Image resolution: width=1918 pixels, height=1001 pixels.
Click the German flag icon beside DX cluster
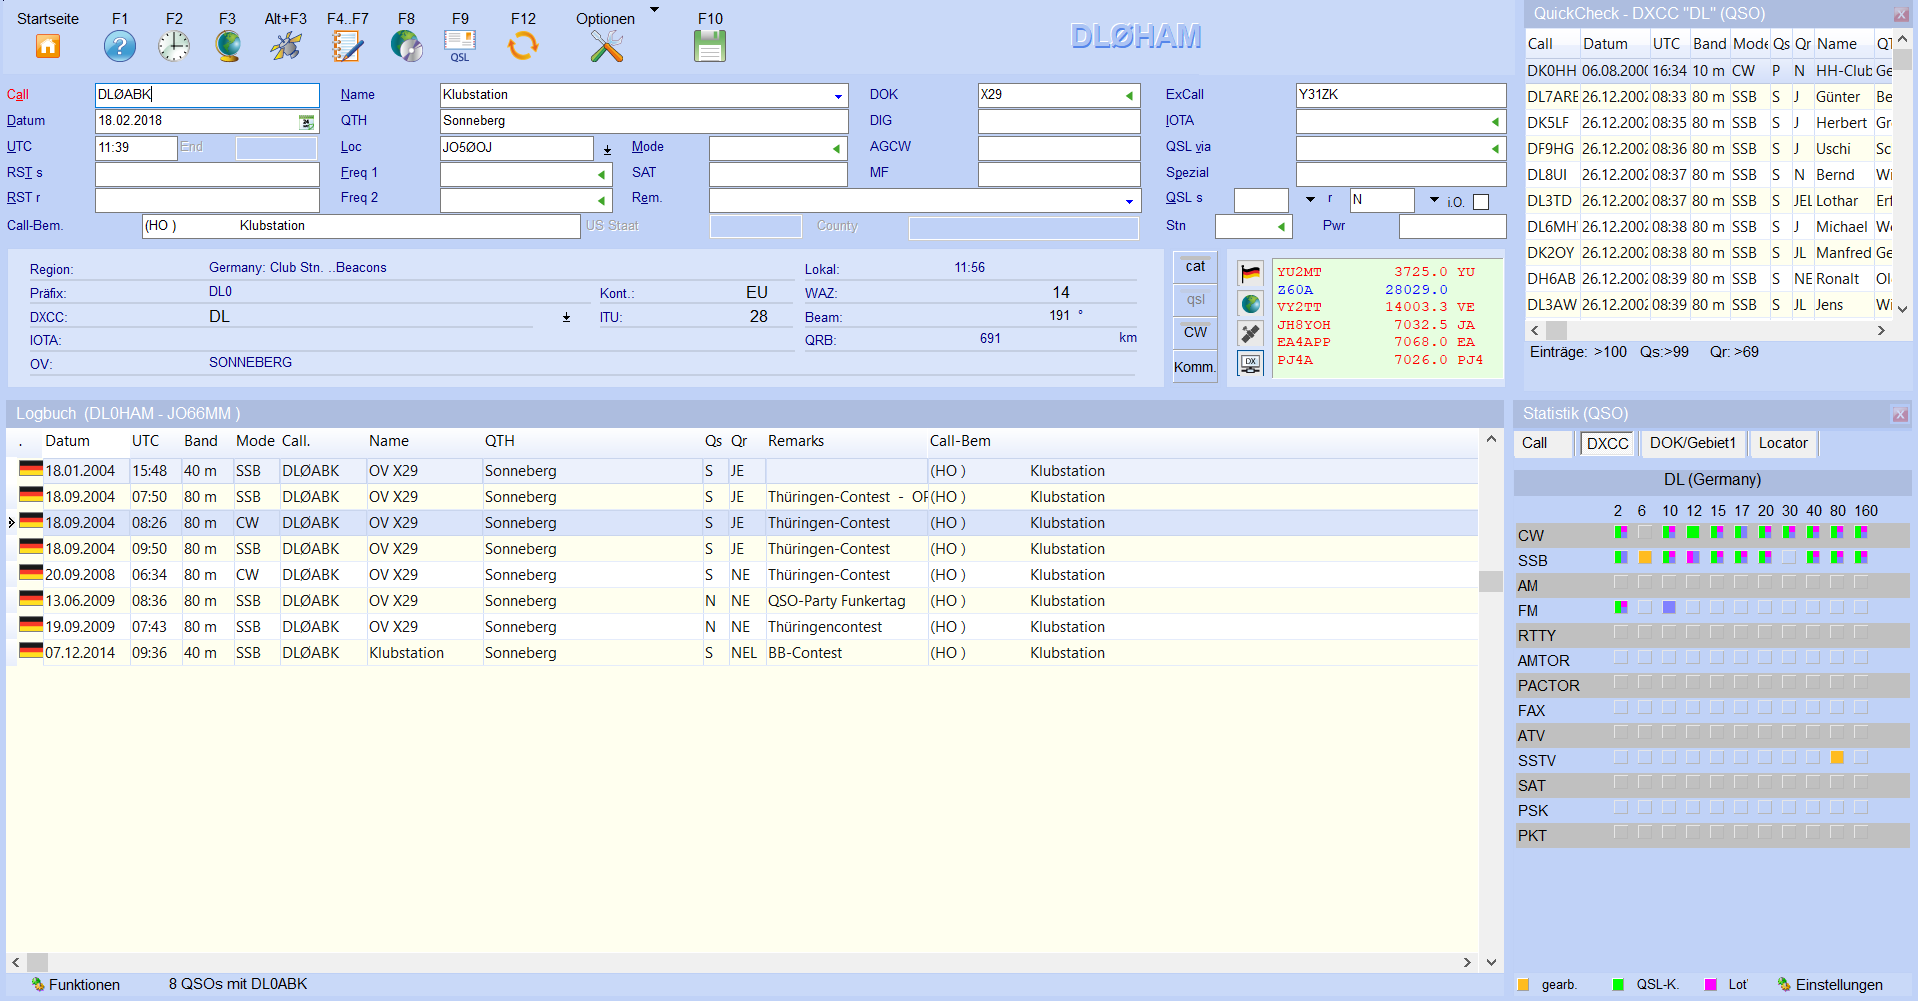tap(1250, 274)
